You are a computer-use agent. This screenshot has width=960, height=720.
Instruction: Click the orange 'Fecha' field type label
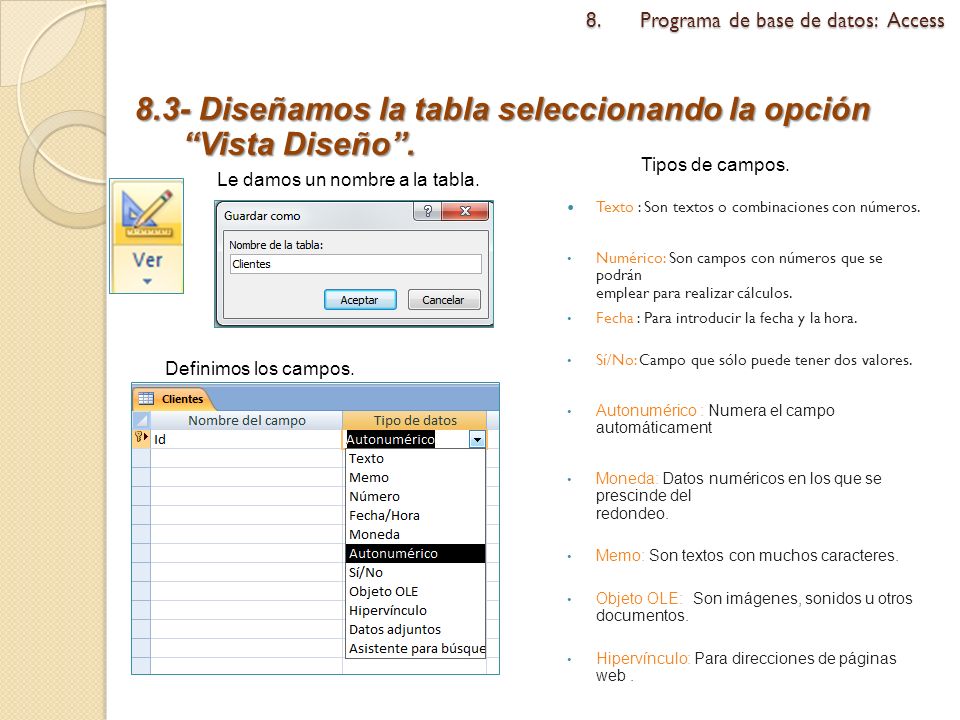[615, 318]
